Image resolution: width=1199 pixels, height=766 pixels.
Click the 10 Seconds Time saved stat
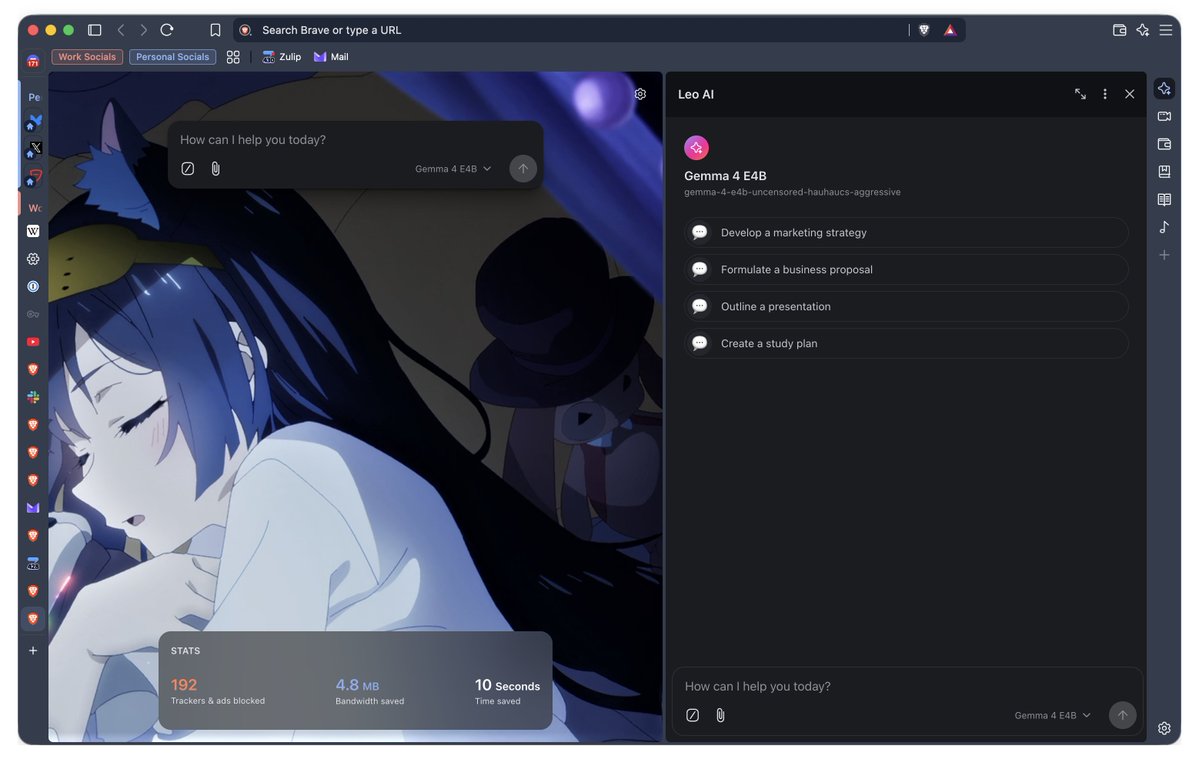coord(507,690)
